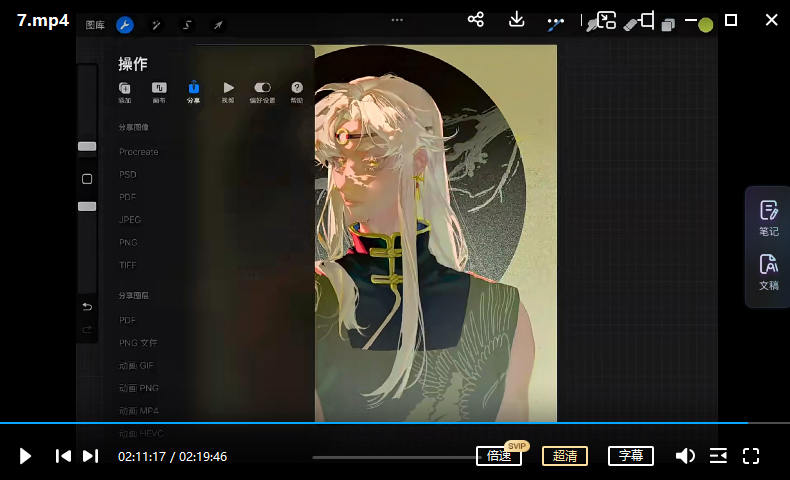Screen dimensions: 790x480
Task: Select the Transform arrow tool
Action: (218, 25)
